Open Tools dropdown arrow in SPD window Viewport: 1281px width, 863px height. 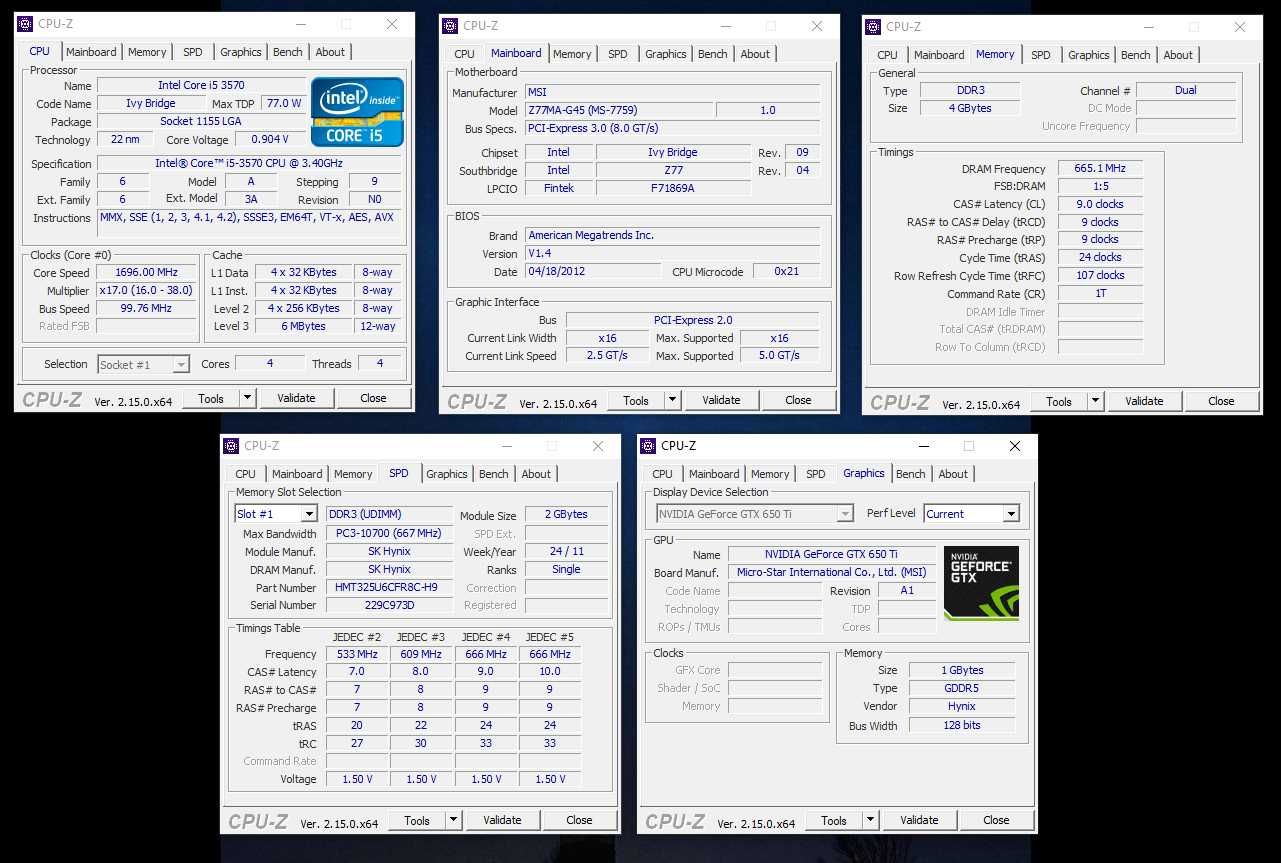coord(453,820)
